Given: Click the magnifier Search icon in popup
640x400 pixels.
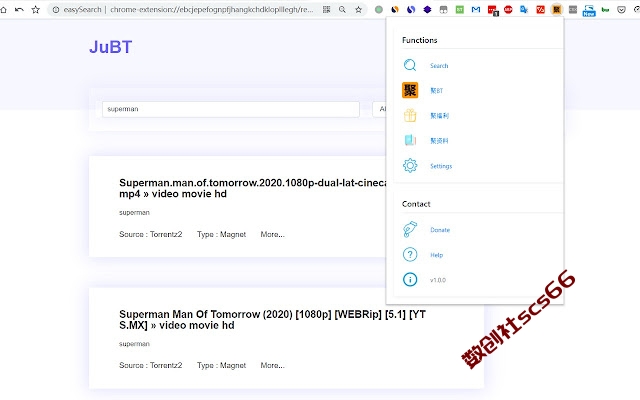Looking at the screenshot, I should click(x=410, y=65).
